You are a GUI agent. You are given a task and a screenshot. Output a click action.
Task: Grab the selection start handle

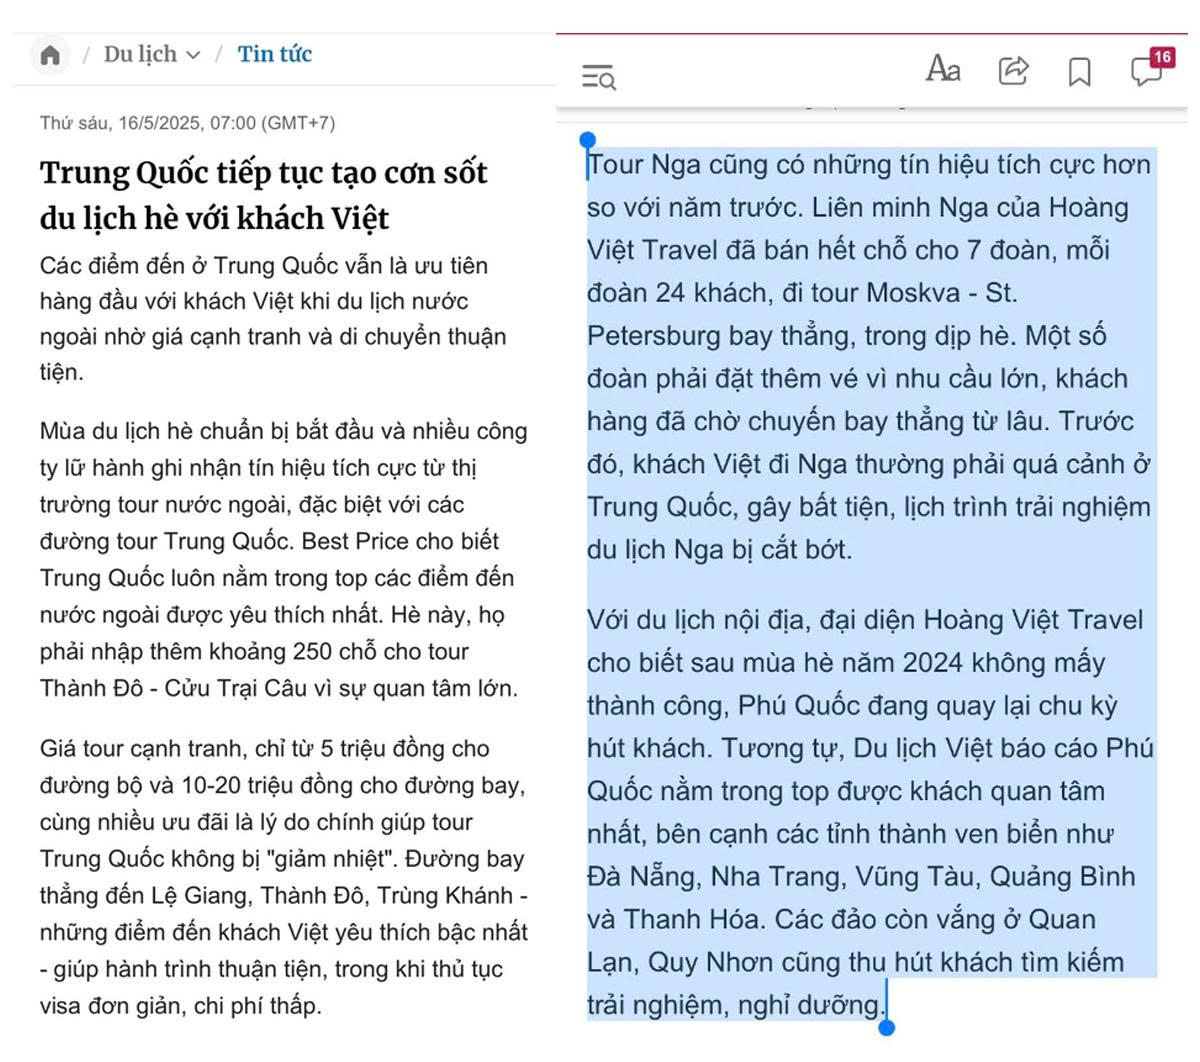(x=587, y=142)
